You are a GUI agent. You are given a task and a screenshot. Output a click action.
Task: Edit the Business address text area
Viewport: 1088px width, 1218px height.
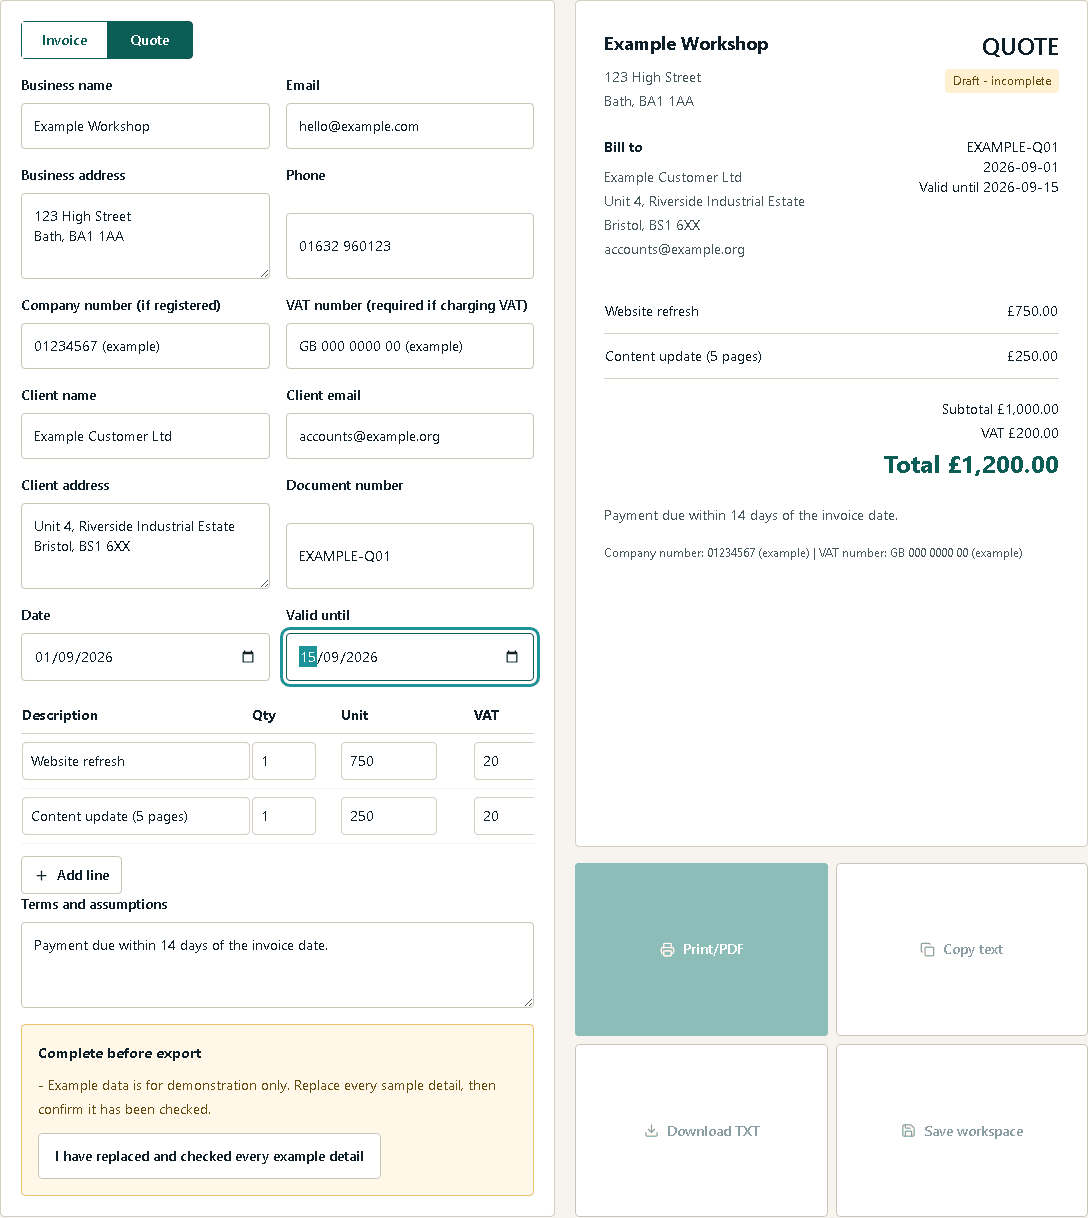coord(146,236)
